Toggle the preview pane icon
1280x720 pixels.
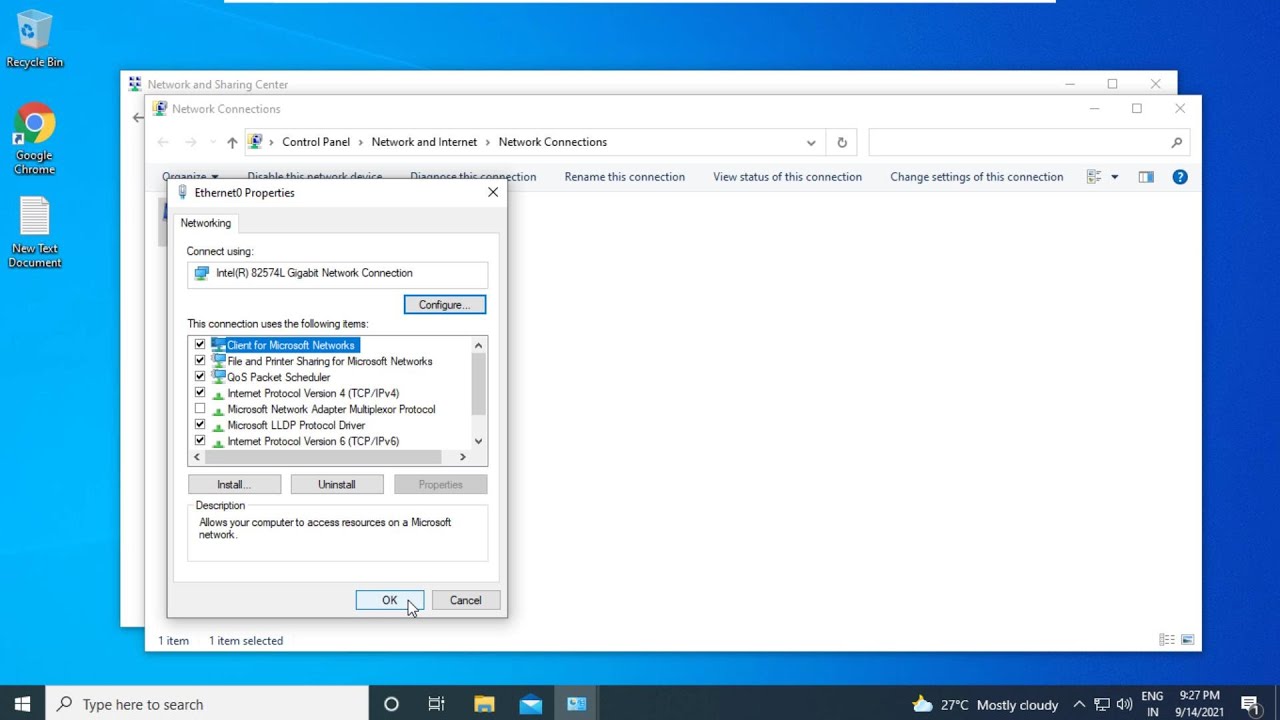[x=1146, y=177]
